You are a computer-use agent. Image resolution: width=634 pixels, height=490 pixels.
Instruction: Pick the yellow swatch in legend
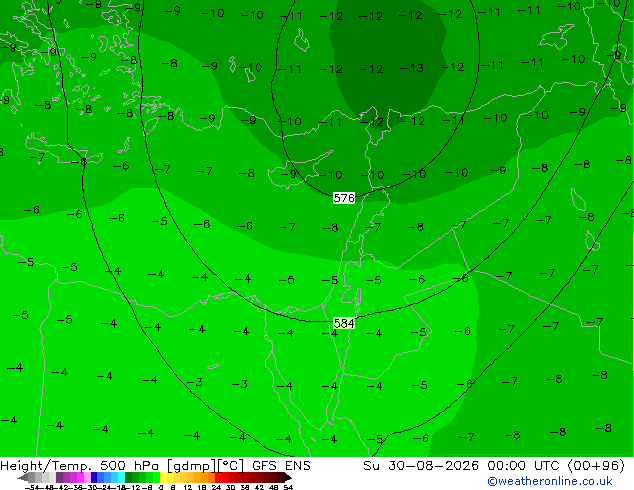163,477
